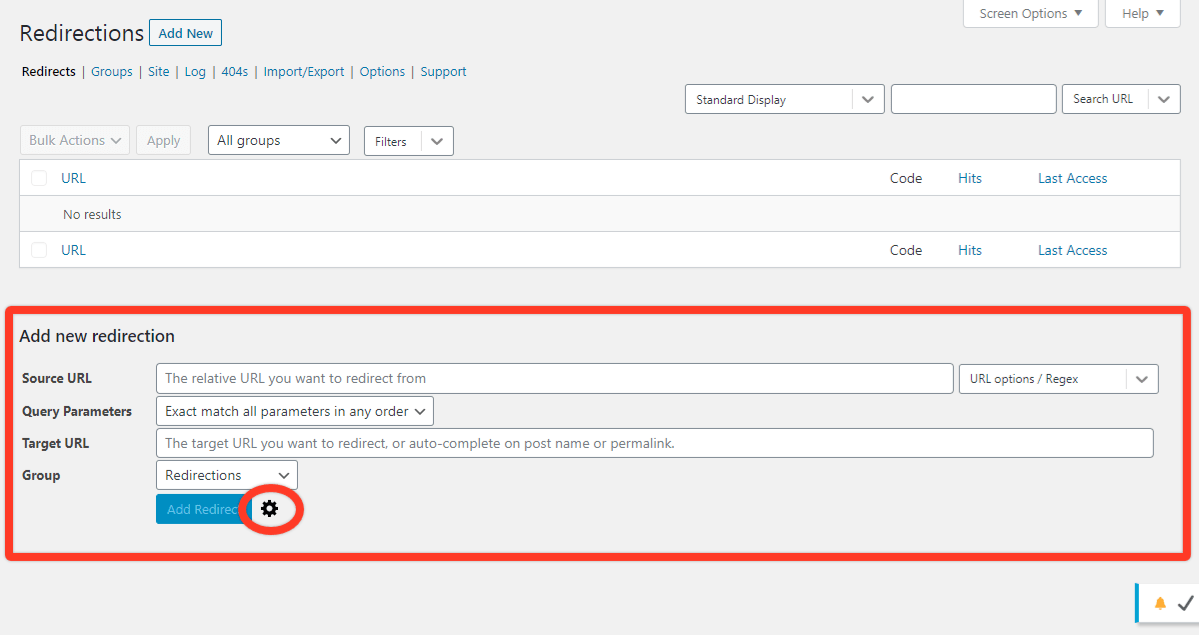This screenshot has width=1199, height=635.
Task: Click the 'No results' text
Action: [x=92, y=214]
